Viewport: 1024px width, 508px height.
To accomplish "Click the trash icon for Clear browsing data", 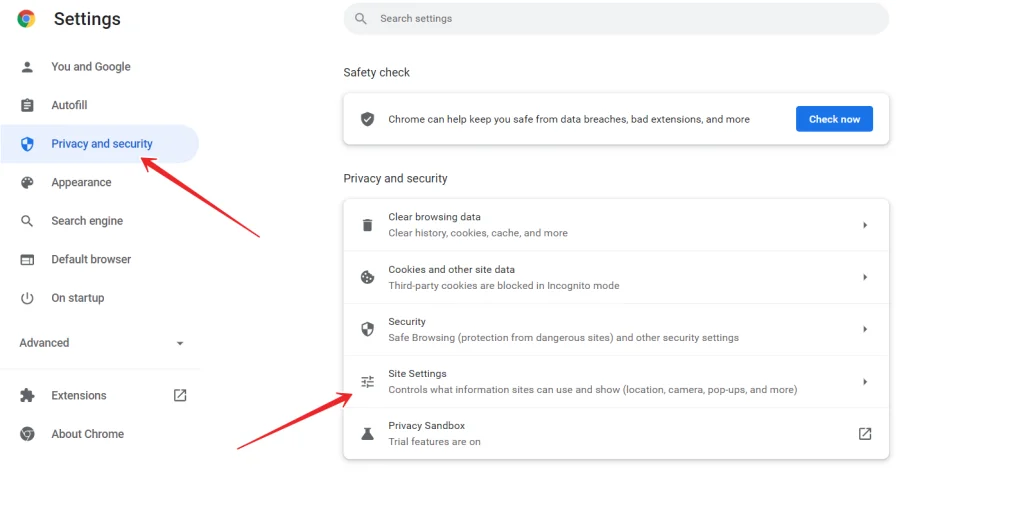I will coord(368,225).
